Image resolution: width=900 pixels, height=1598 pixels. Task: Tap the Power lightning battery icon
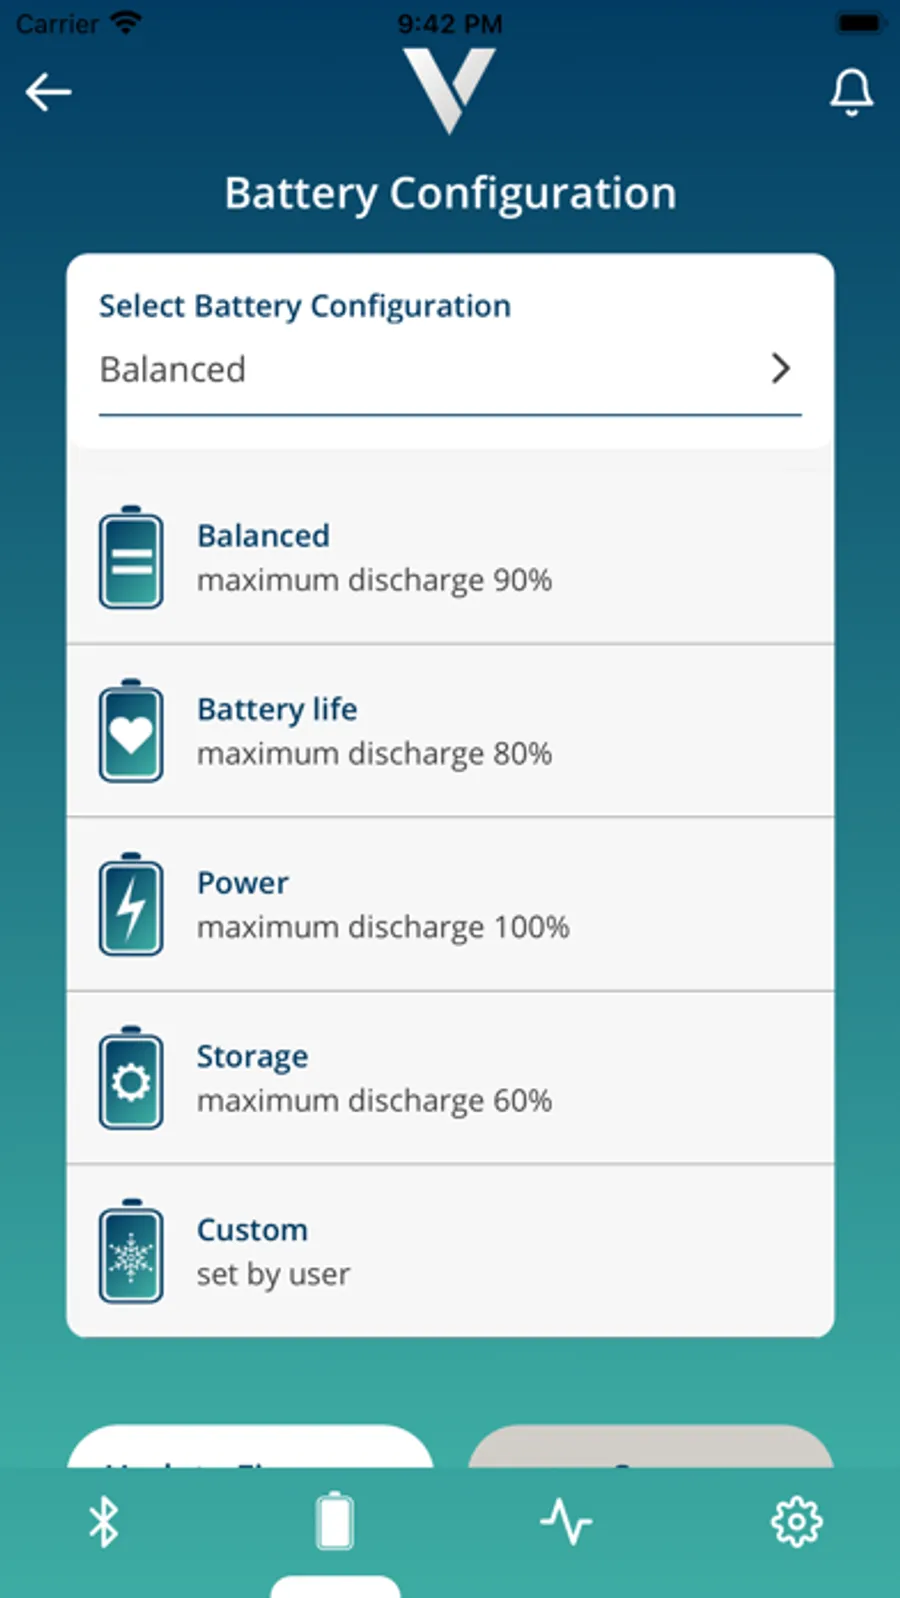coord(131,905)
